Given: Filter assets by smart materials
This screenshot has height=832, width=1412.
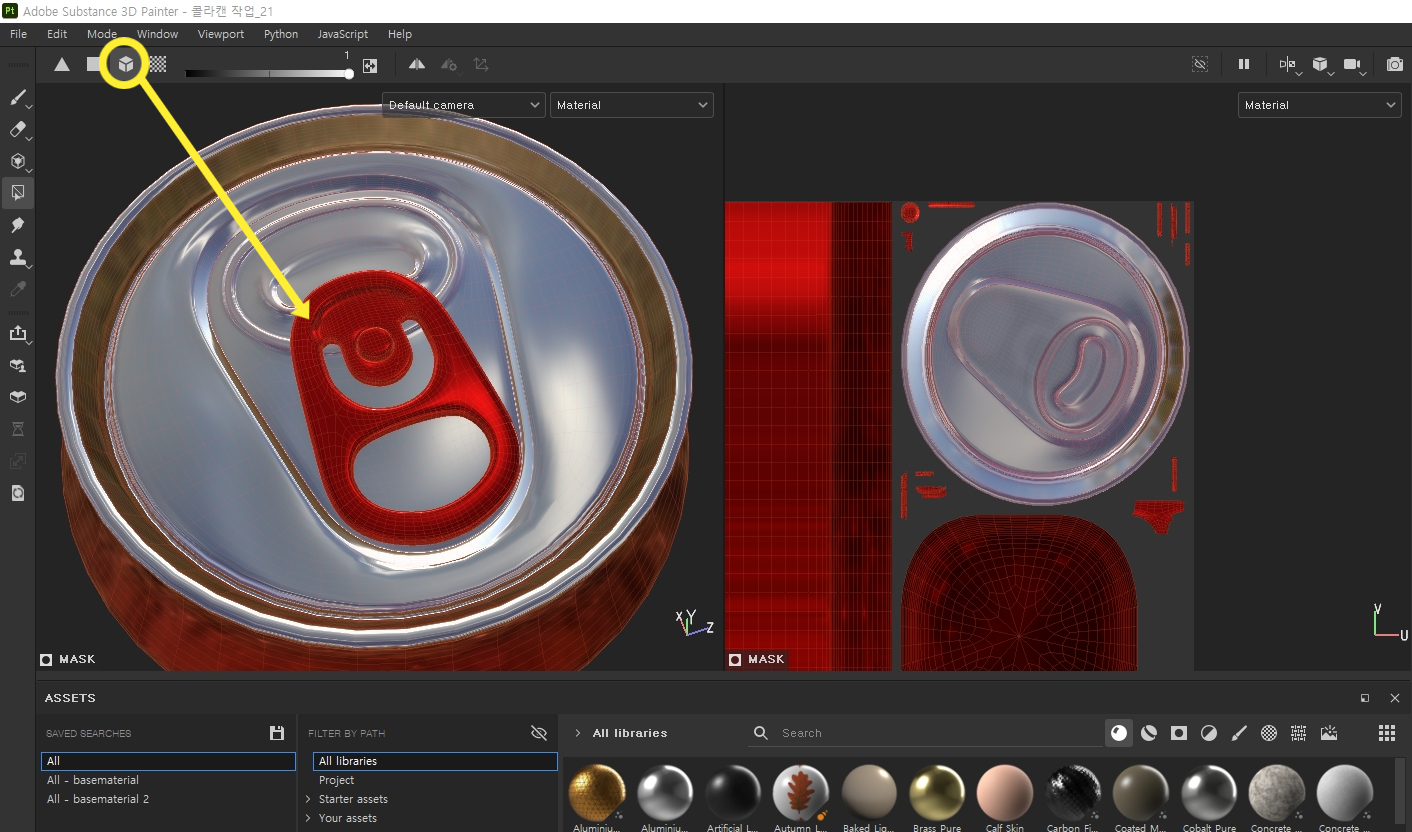Looking at the screenshot, I should pos(1149,733).
